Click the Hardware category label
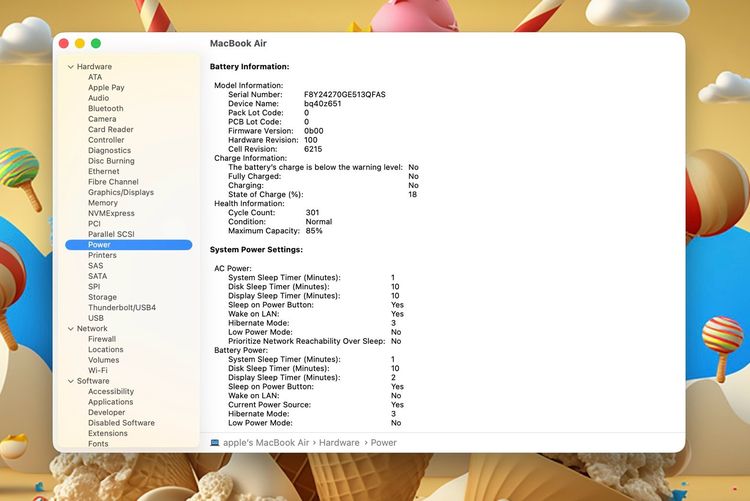The width and height of the screenshot is (750, 501). click(x=94, y=67)
